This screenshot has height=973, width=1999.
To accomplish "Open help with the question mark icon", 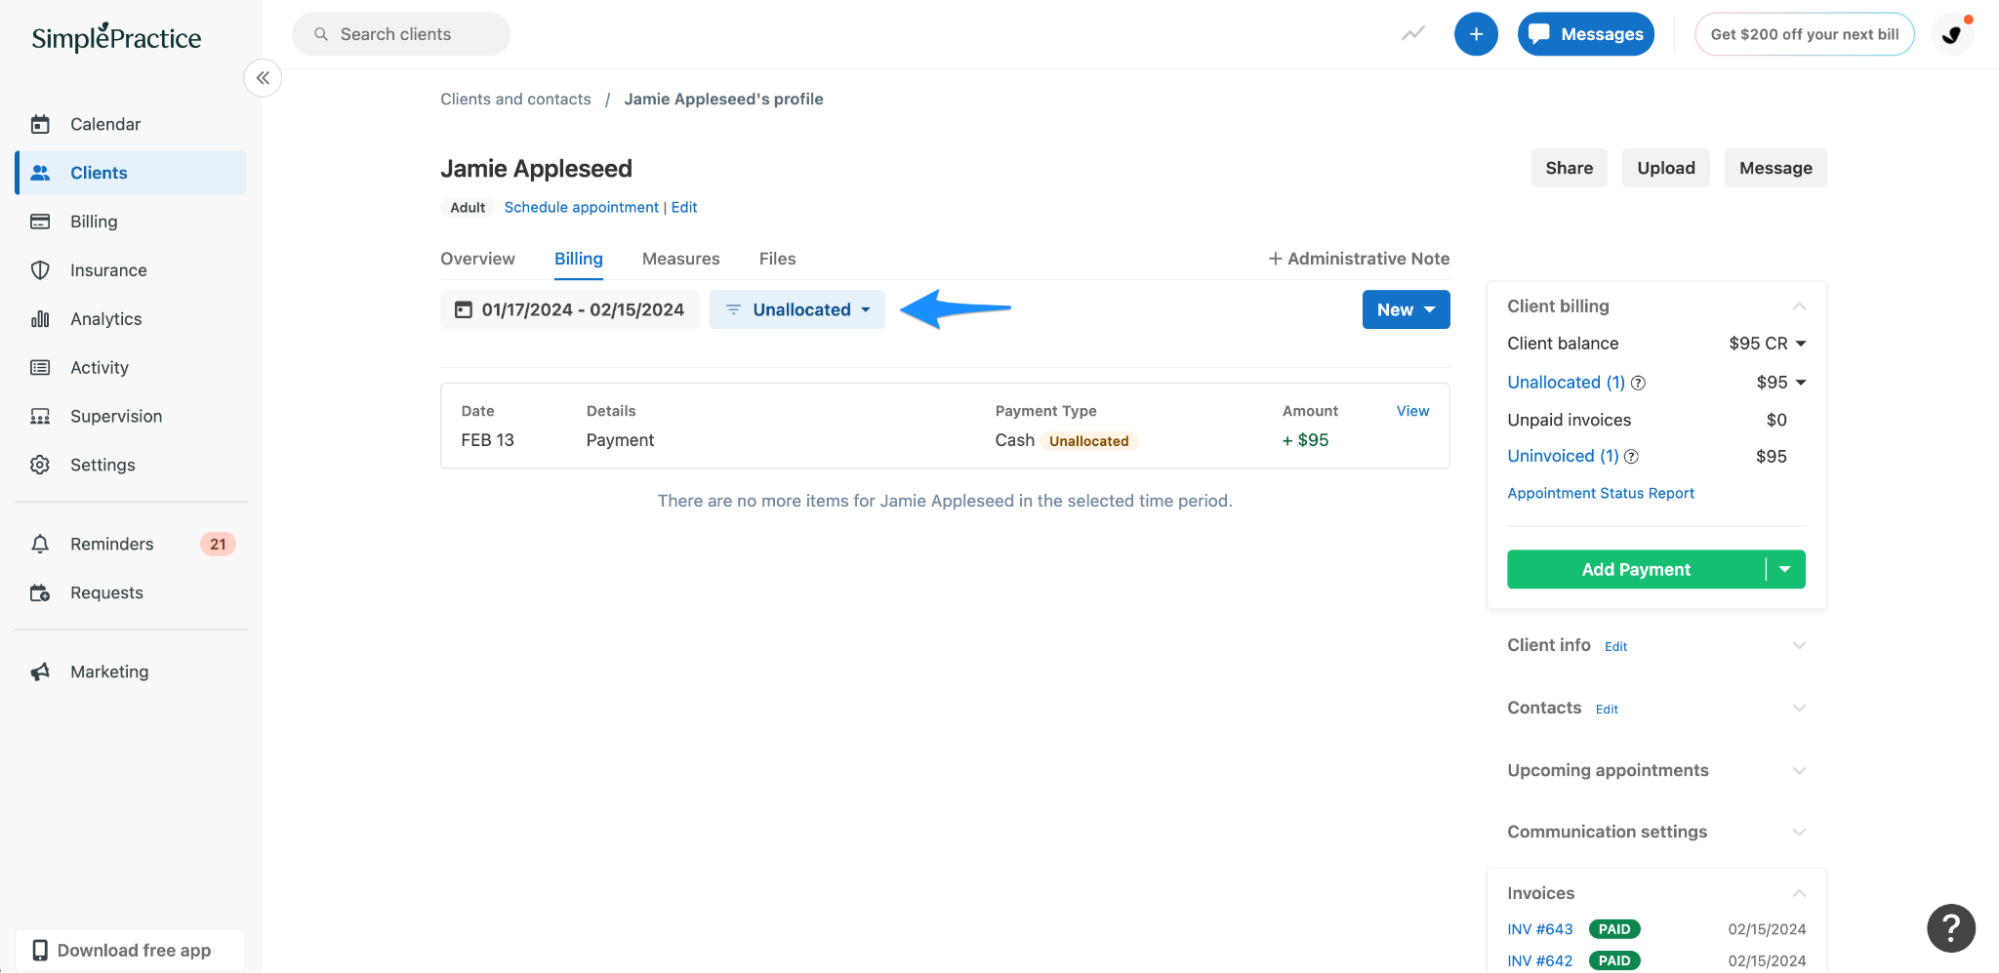I will click(x=1950, y=928).
